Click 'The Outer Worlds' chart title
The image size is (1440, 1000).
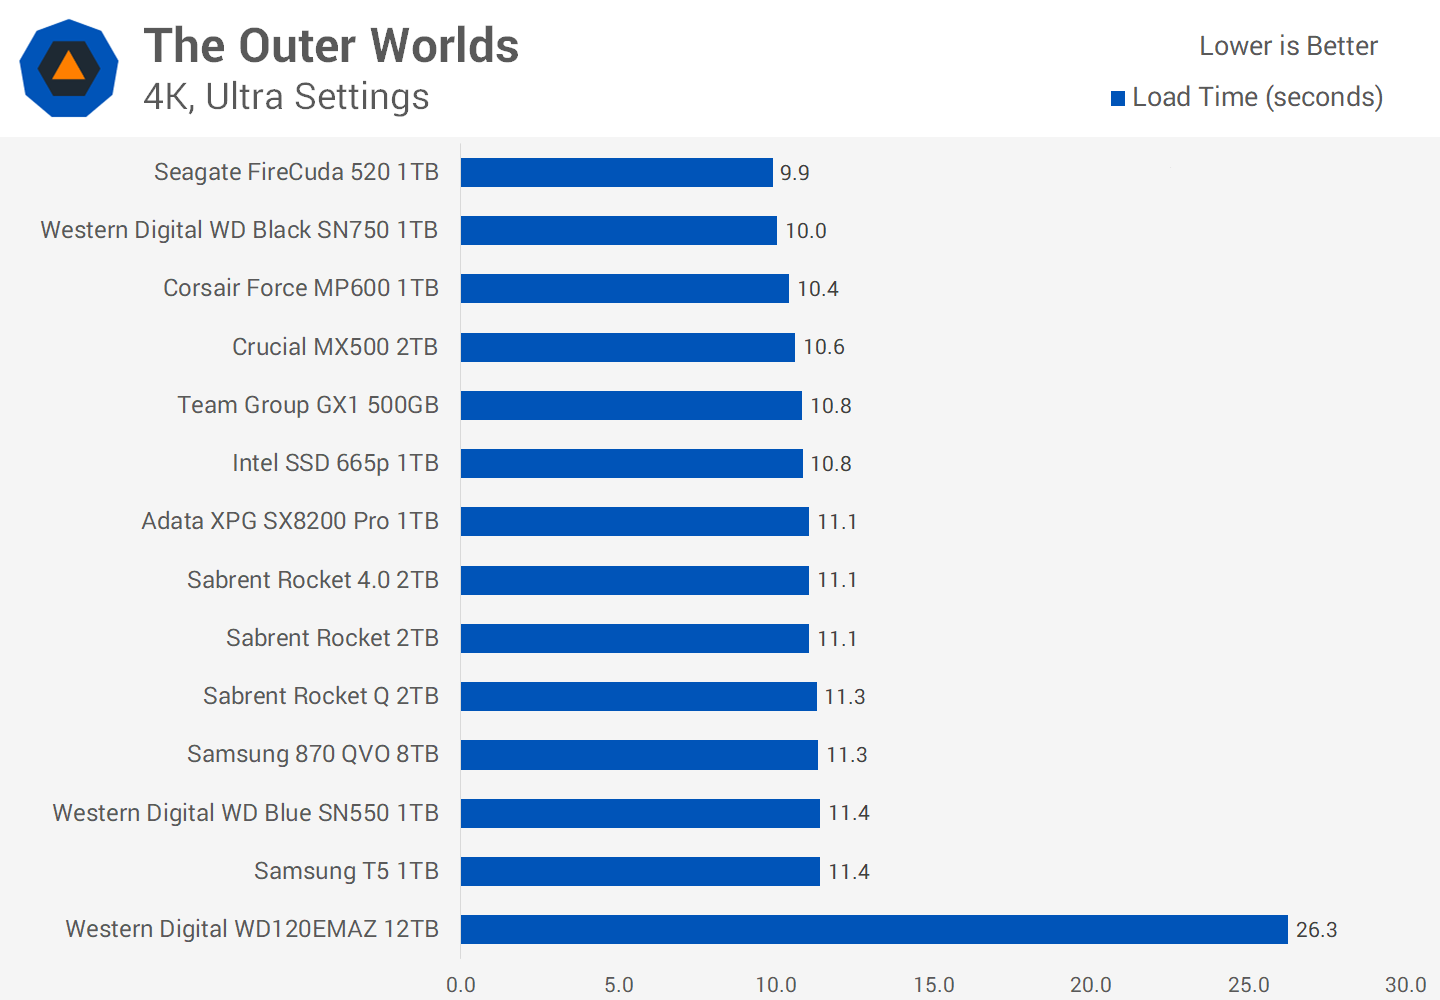pos(331,46)
